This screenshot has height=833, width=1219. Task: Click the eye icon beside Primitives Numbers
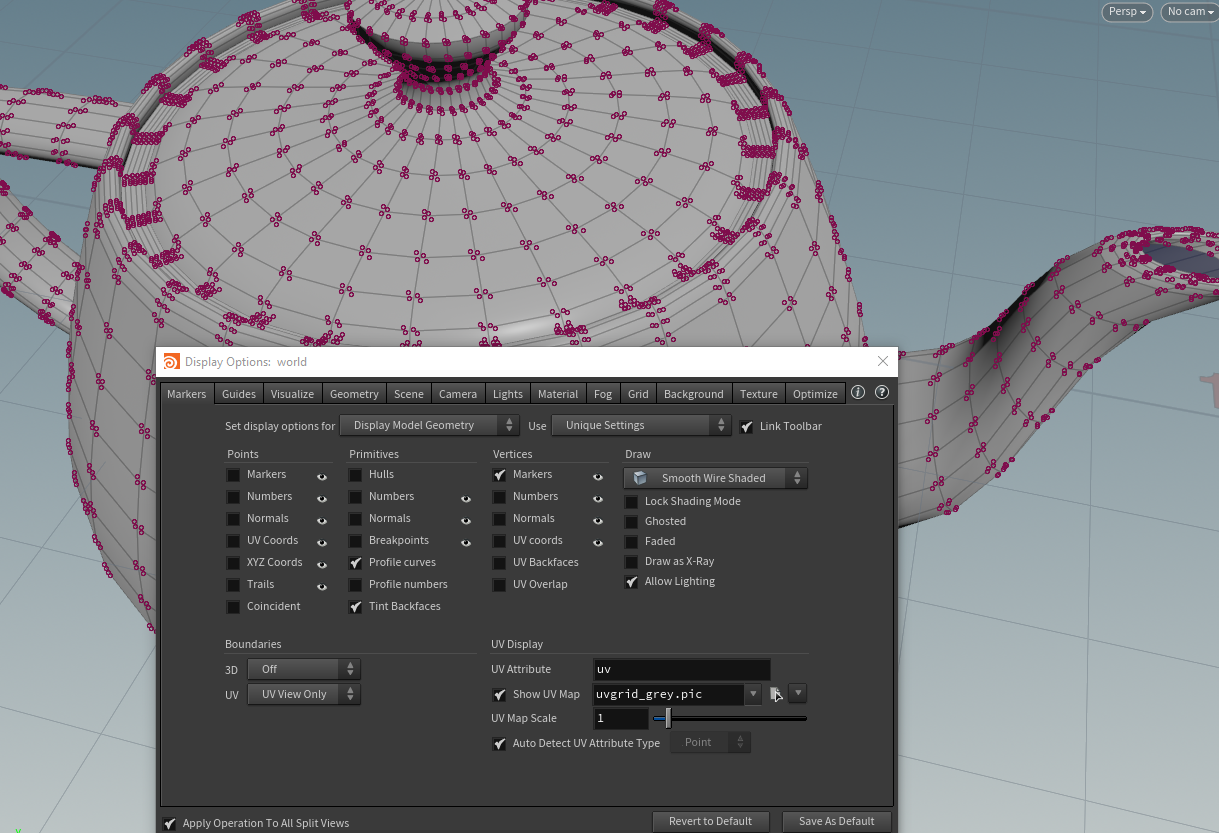466,498
